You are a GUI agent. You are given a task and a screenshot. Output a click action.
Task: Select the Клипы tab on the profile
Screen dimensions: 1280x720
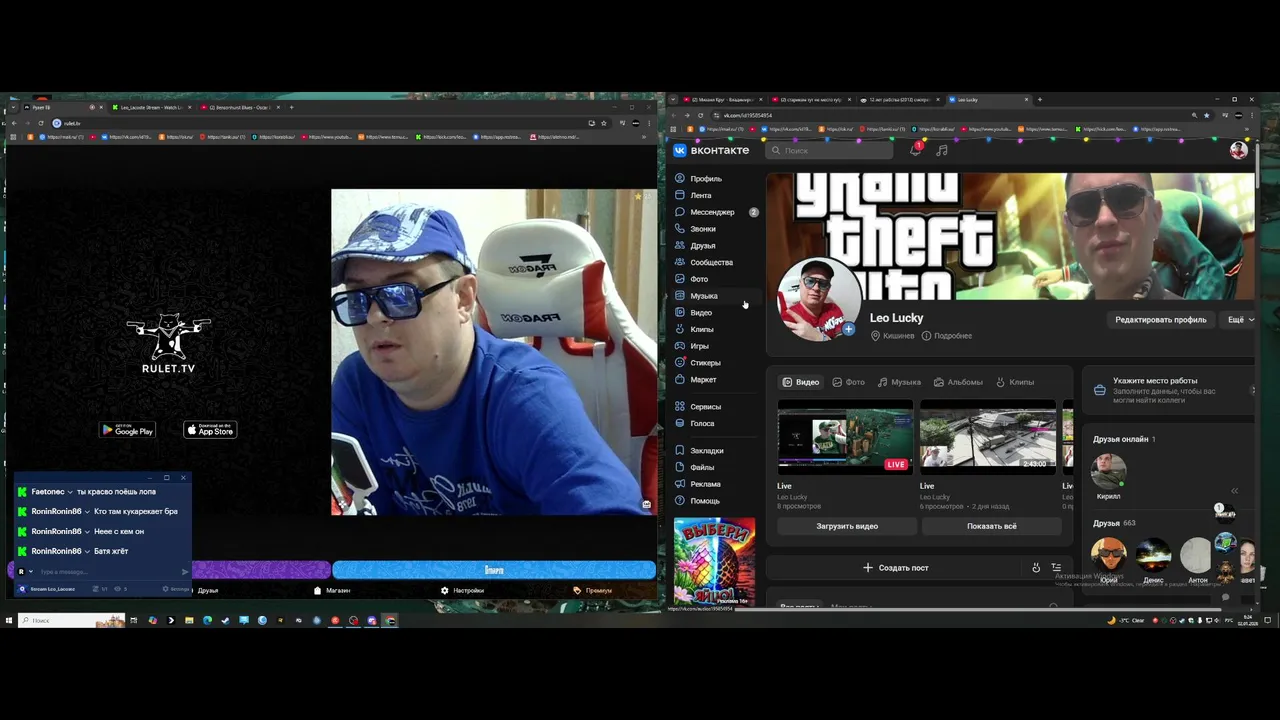tap(1015, 382)
